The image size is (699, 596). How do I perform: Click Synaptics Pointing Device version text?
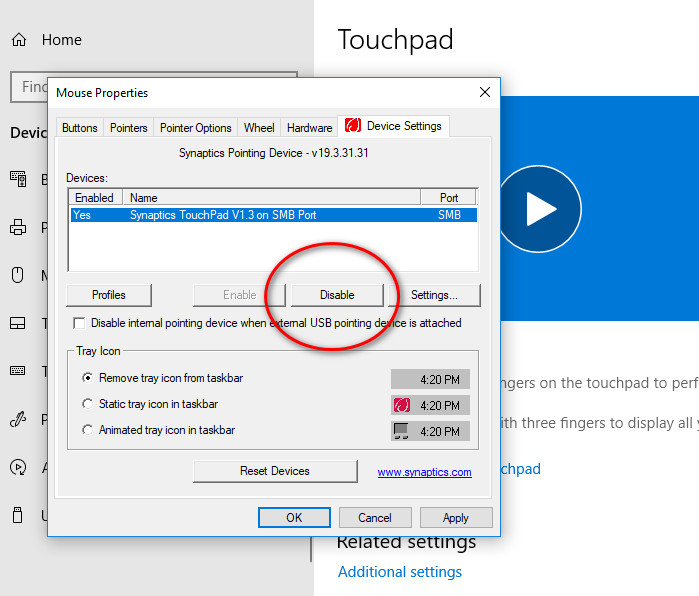pyautogui.click(x=274, y=153)
